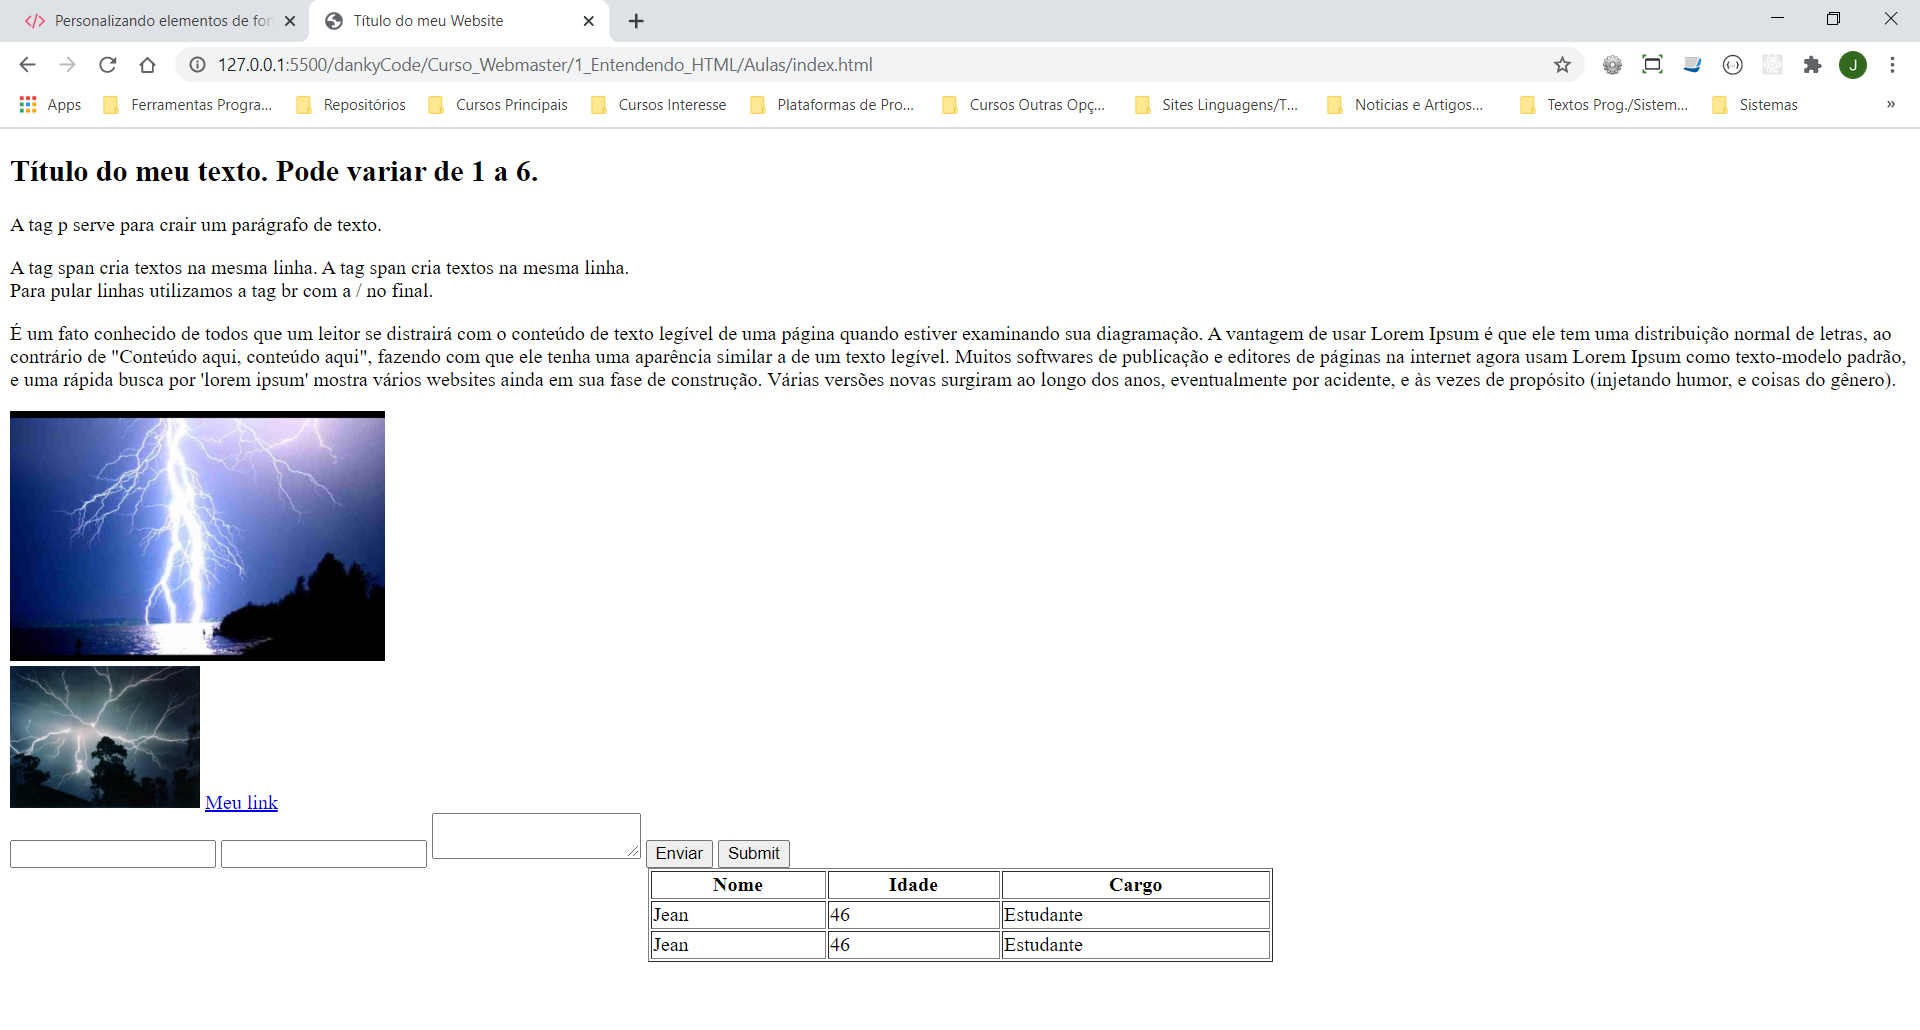Open the green J profile avatar
Screen dimensions: 1920x1030
[x=1853, y=65]
